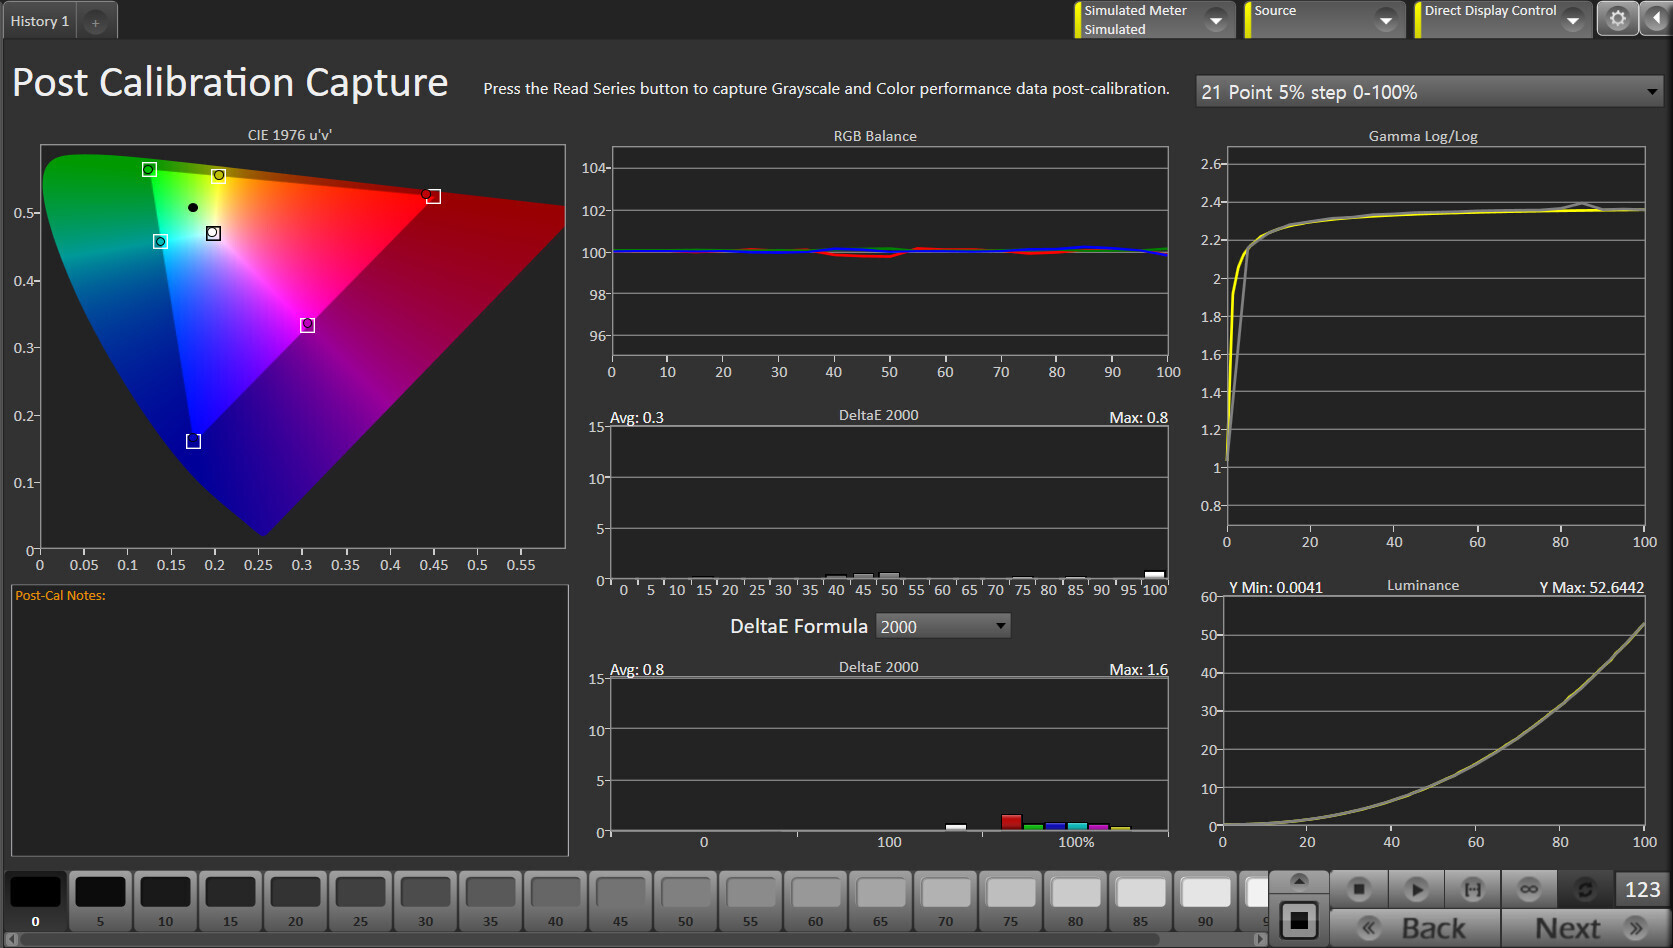The image size is (1673, 948).
Task: Open the 21 Point 5% step dropdown
Action: pyautogui.click(x=1430, y=92)
